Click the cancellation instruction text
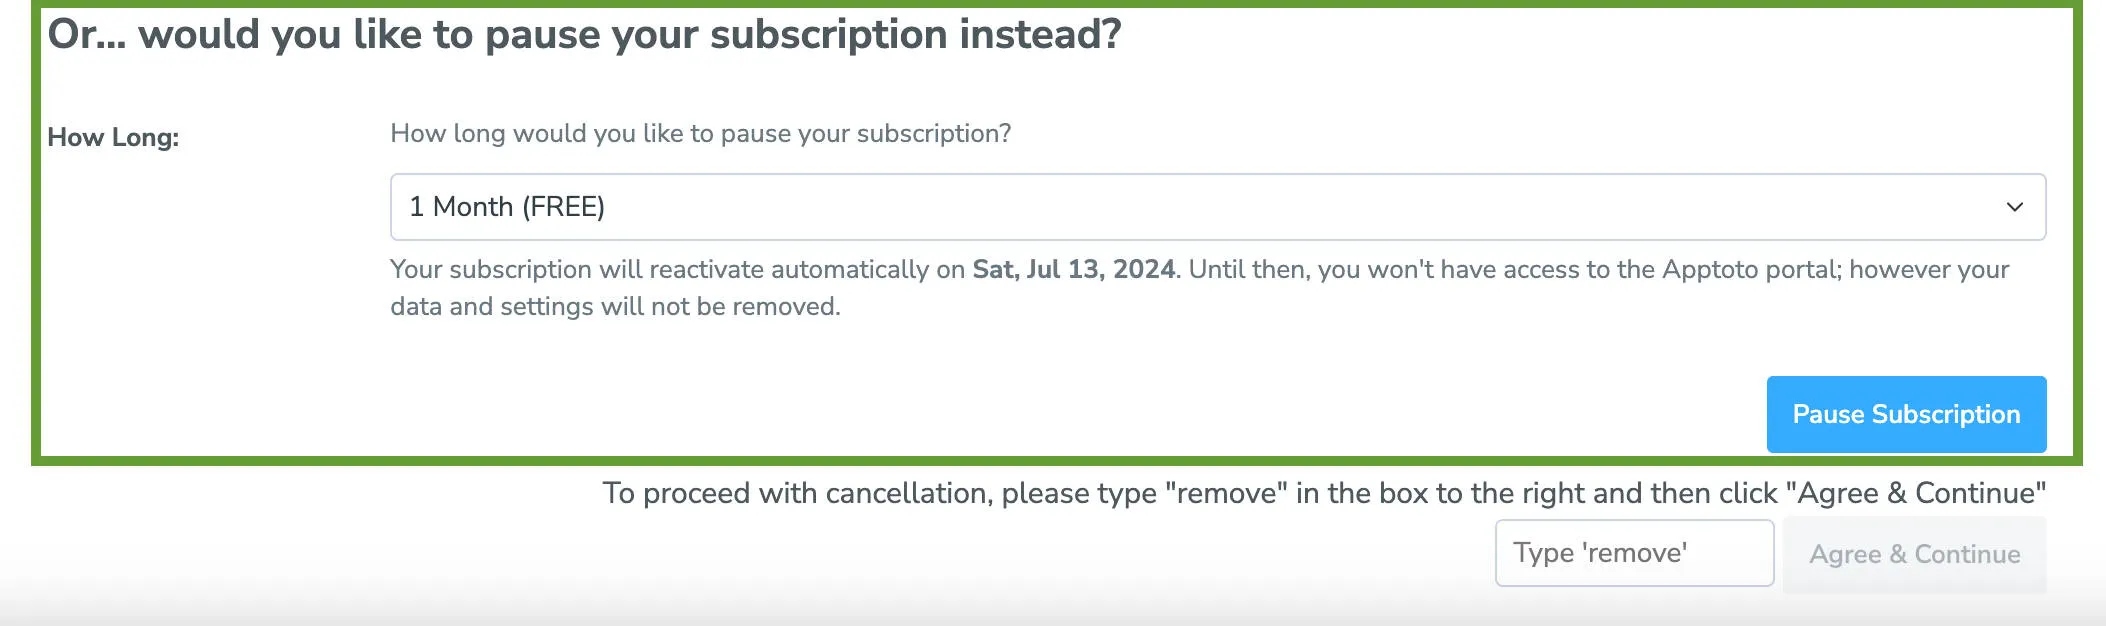This screenshot has height=626, width=2106. click(x=1320, y=493)
